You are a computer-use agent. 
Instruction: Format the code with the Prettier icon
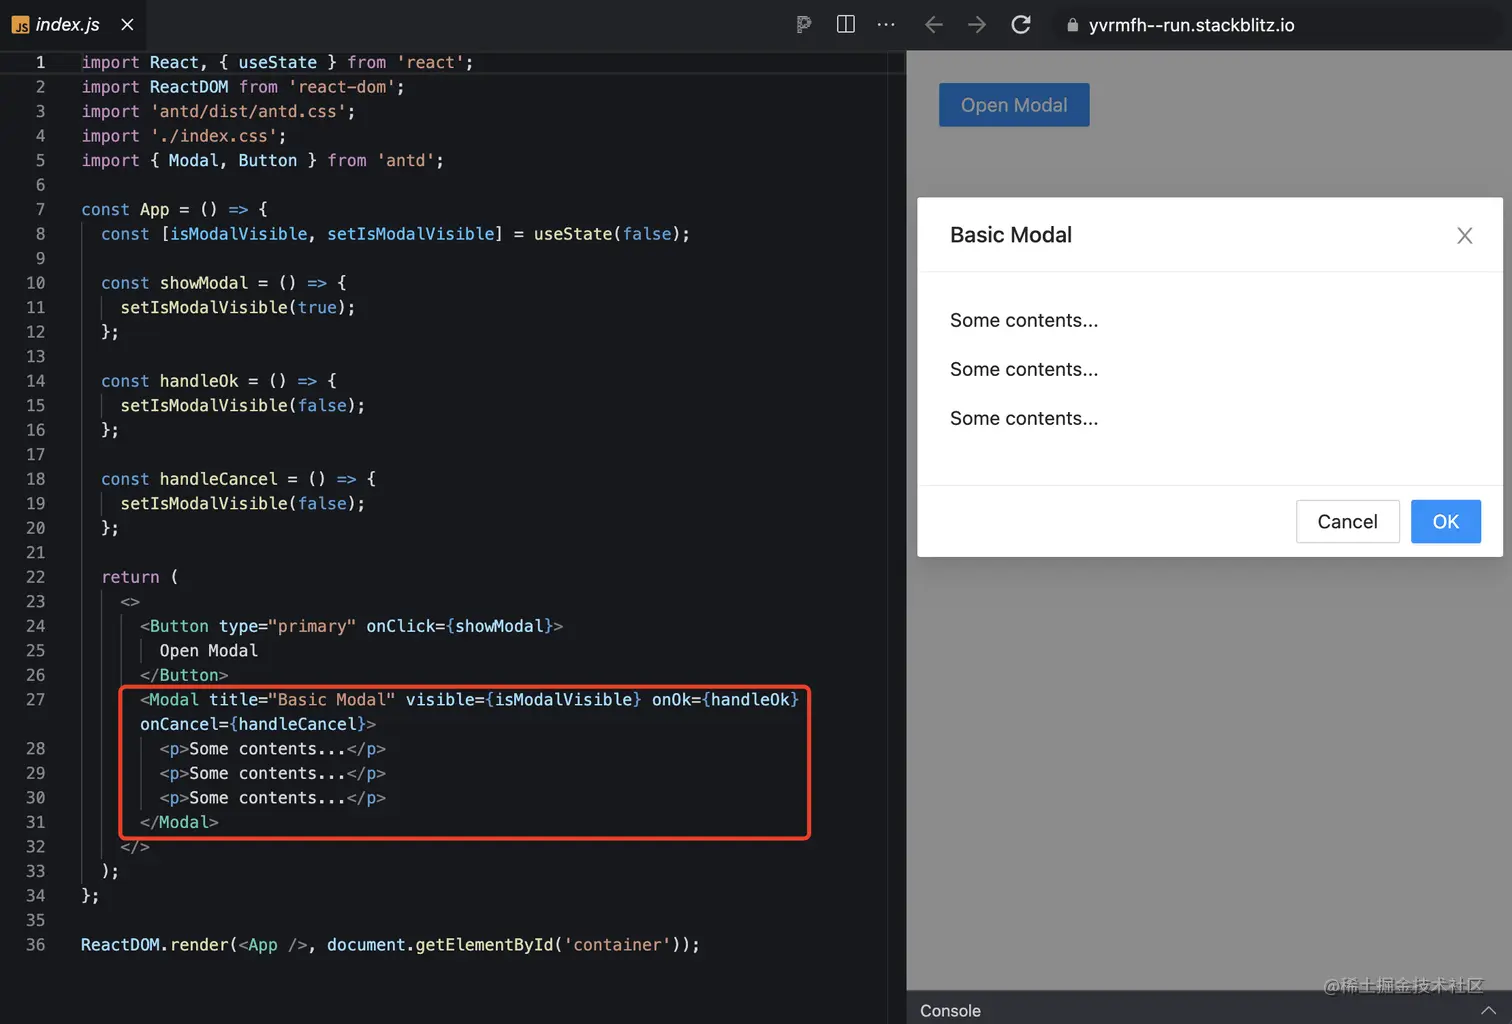tap(803, 24)
